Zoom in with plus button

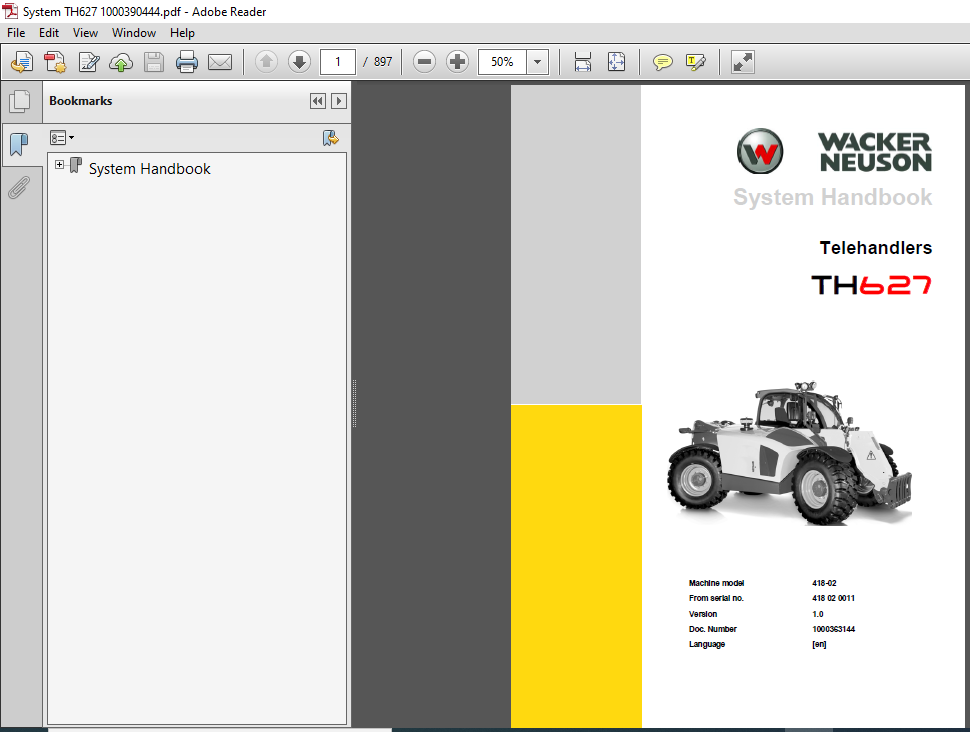click(x=458, y=62)
